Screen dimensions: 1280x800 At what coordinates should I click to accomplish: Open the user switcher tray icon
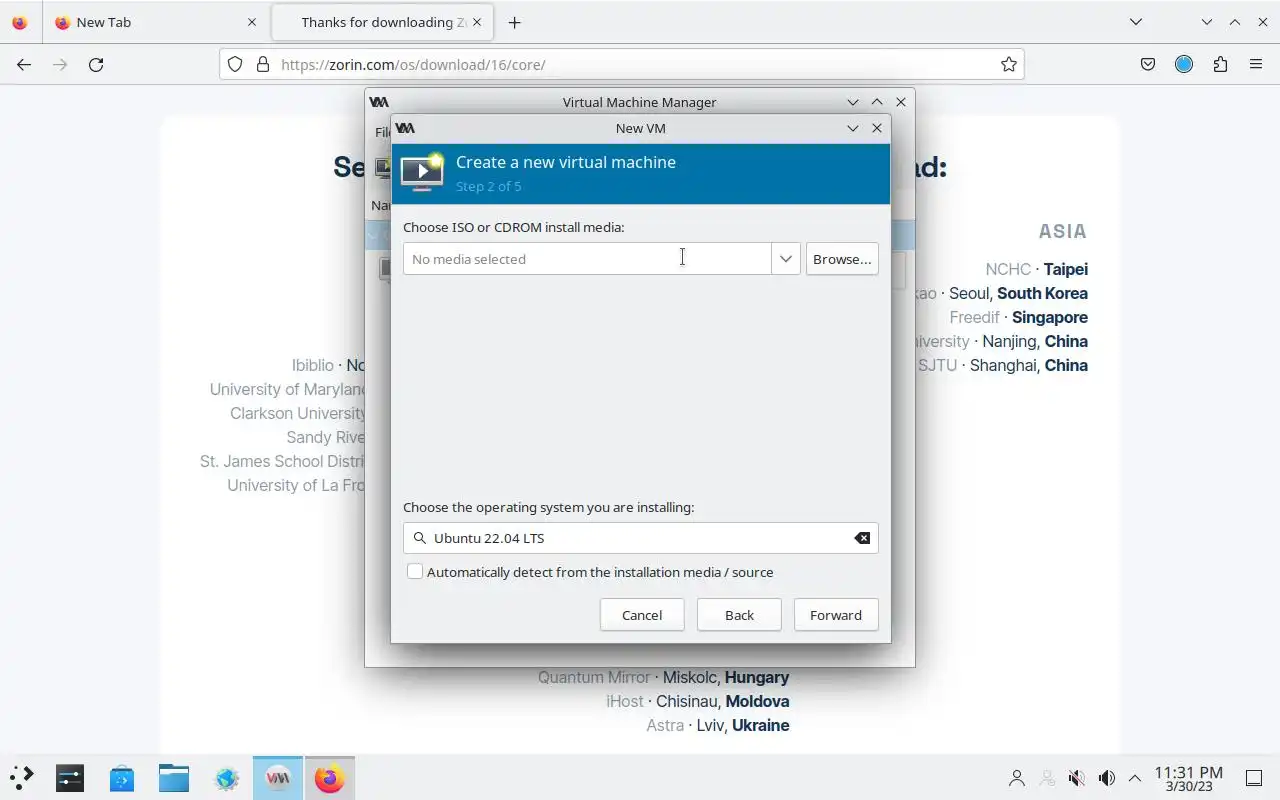tap(1017, 778)
